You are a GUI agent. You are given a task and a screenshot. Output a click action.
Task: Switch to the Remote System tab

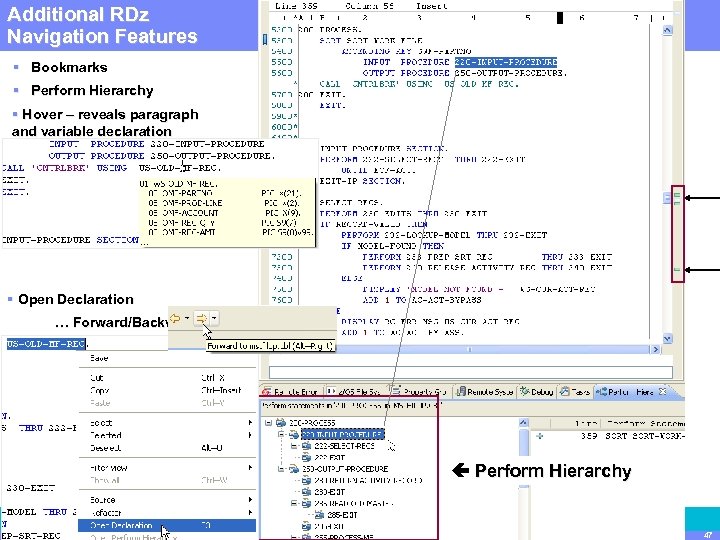click(485, 392)
